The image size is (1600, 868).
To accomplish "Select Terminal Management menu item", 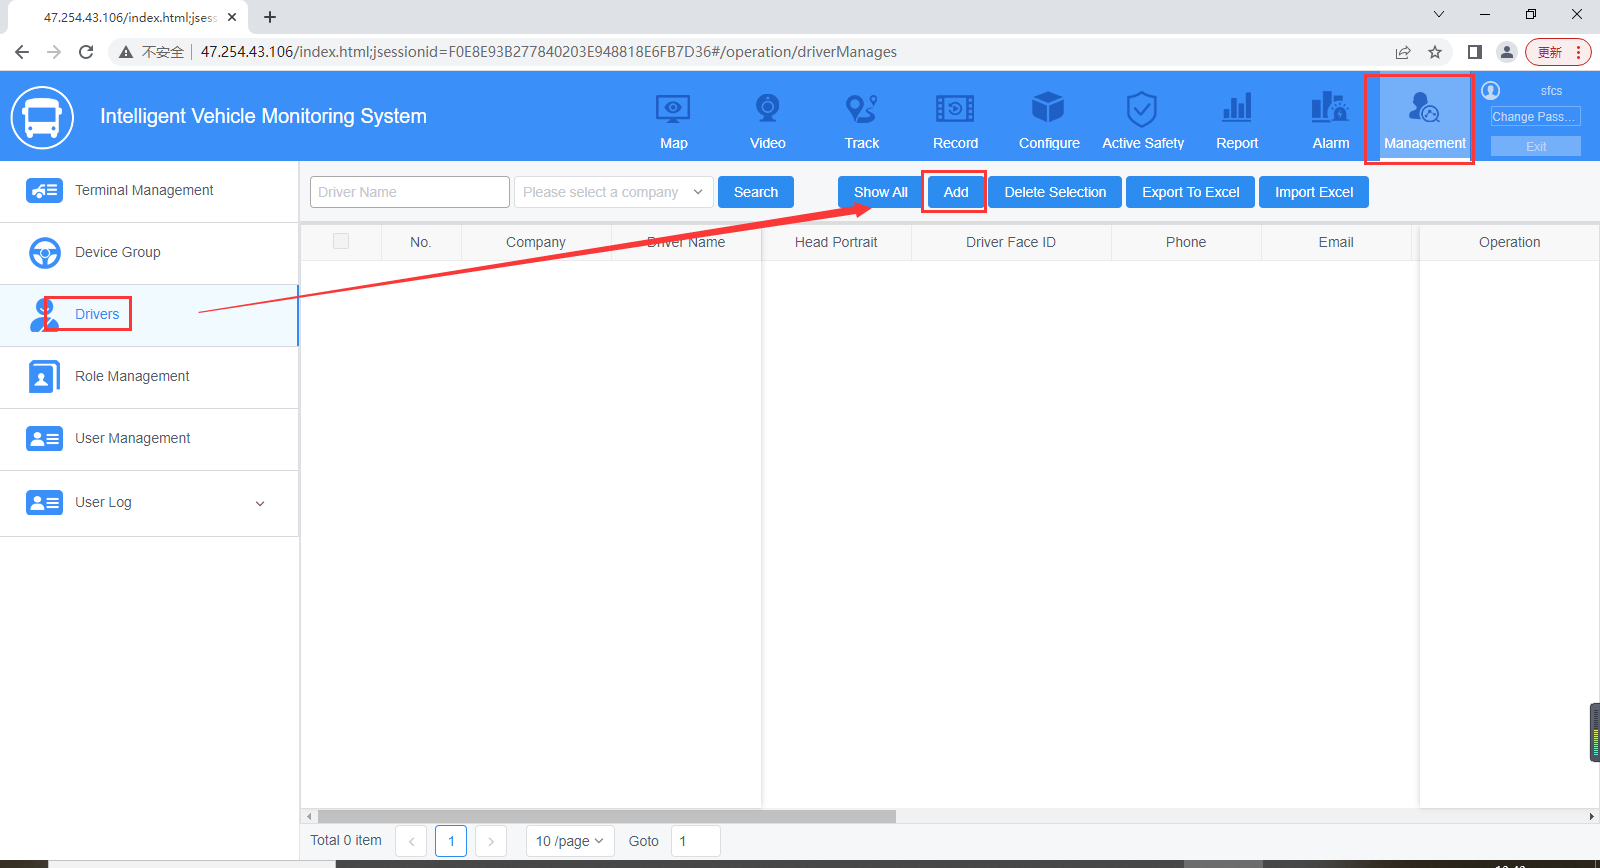I will (x=149, y=191).
